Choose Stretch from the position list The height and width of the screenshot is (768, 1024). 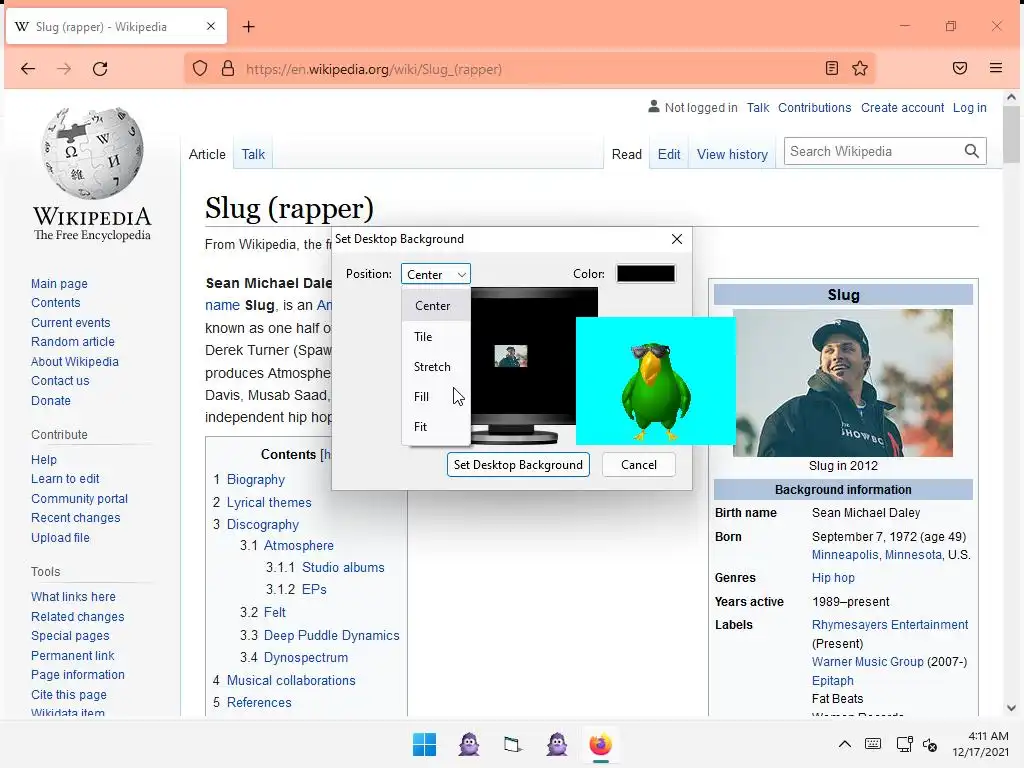436,366
